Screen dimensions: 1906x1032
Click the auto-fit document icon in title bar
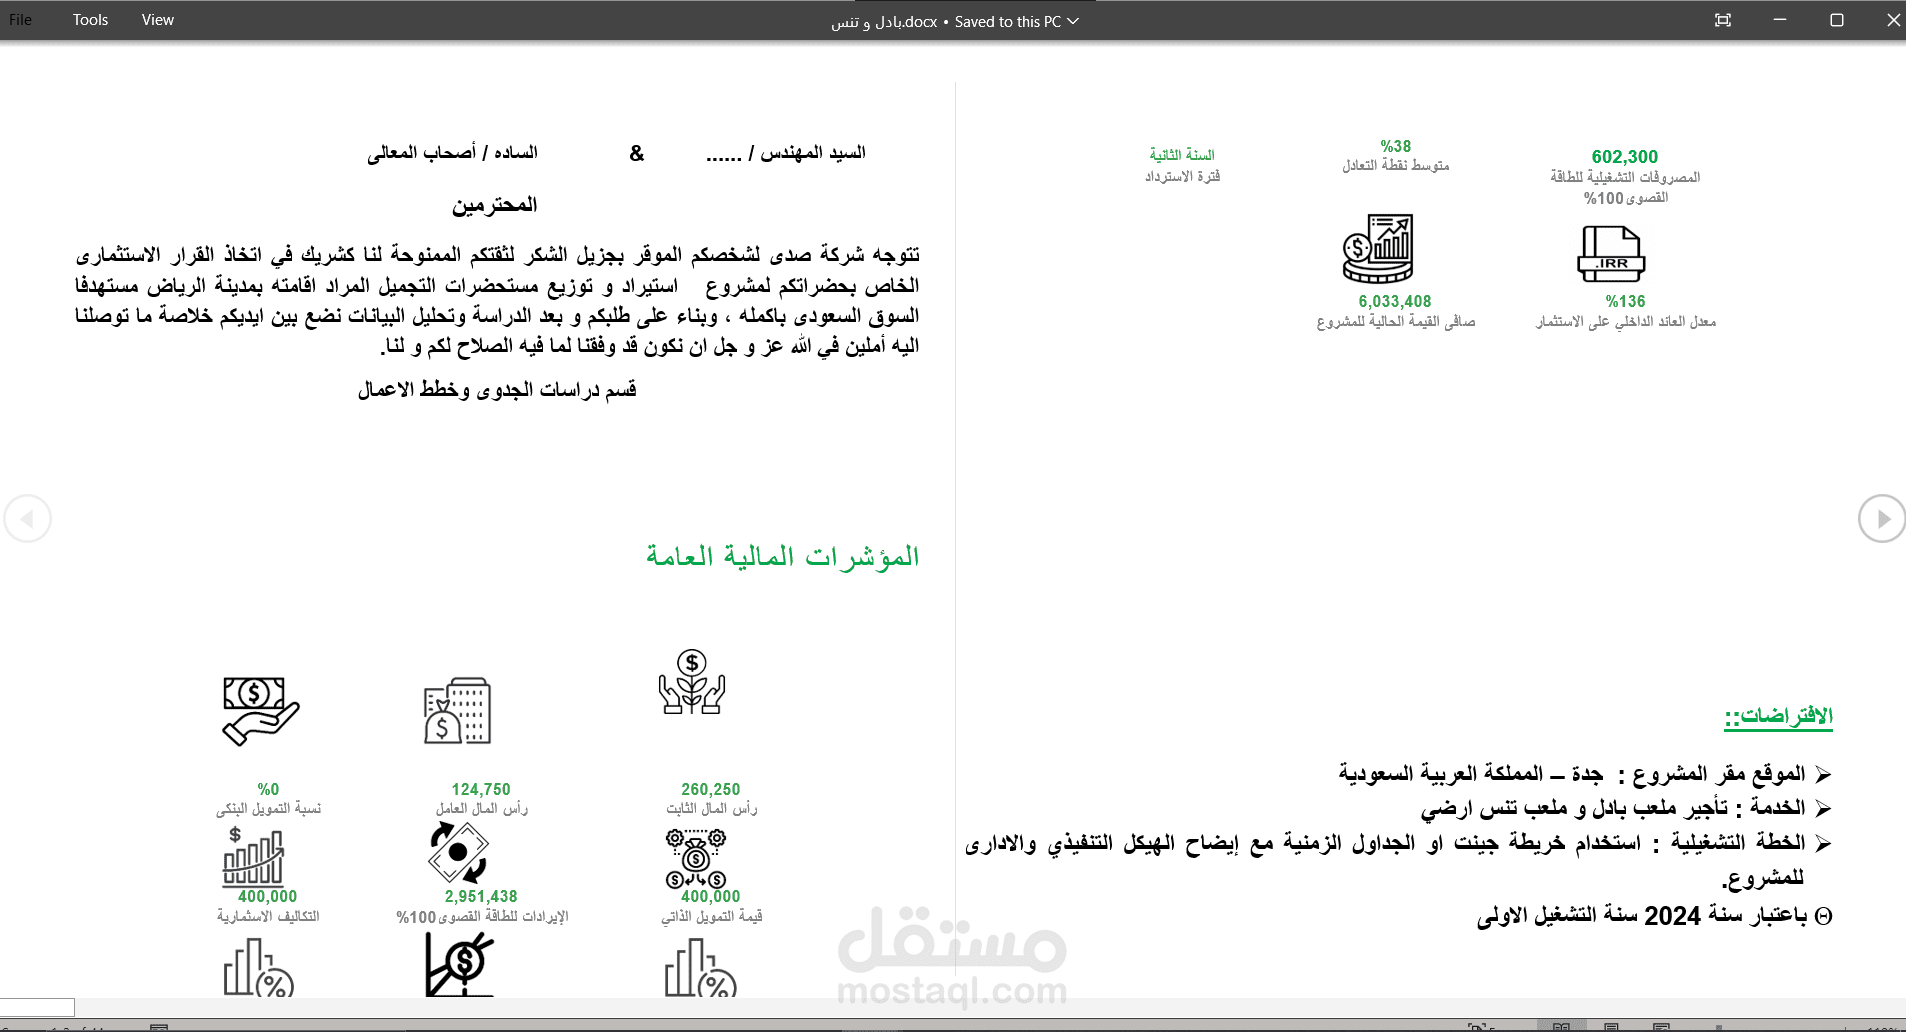(1722, 20)
